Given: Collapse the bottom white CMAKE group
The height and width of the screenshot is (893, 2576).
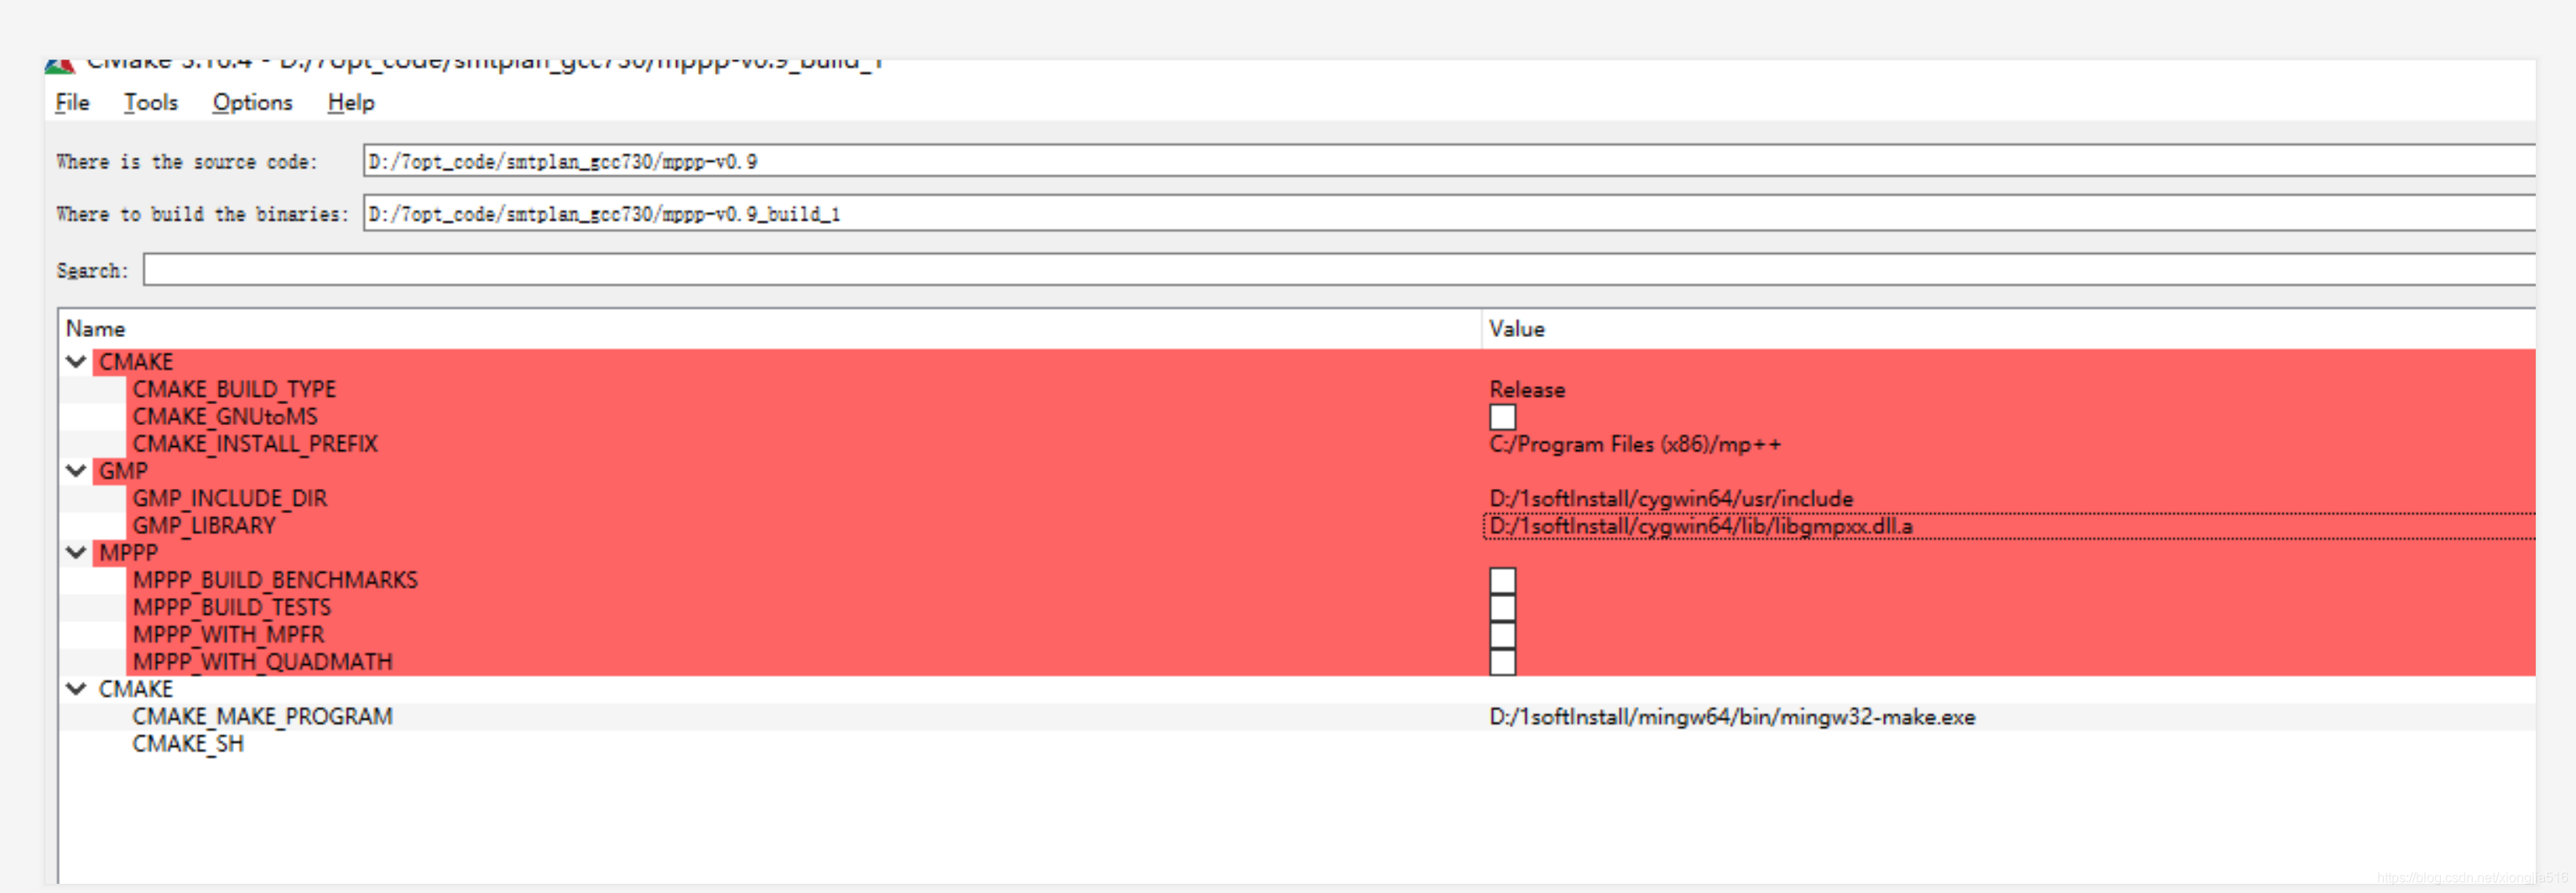Looking at the screenshot, I should click(x=76, y=689).
